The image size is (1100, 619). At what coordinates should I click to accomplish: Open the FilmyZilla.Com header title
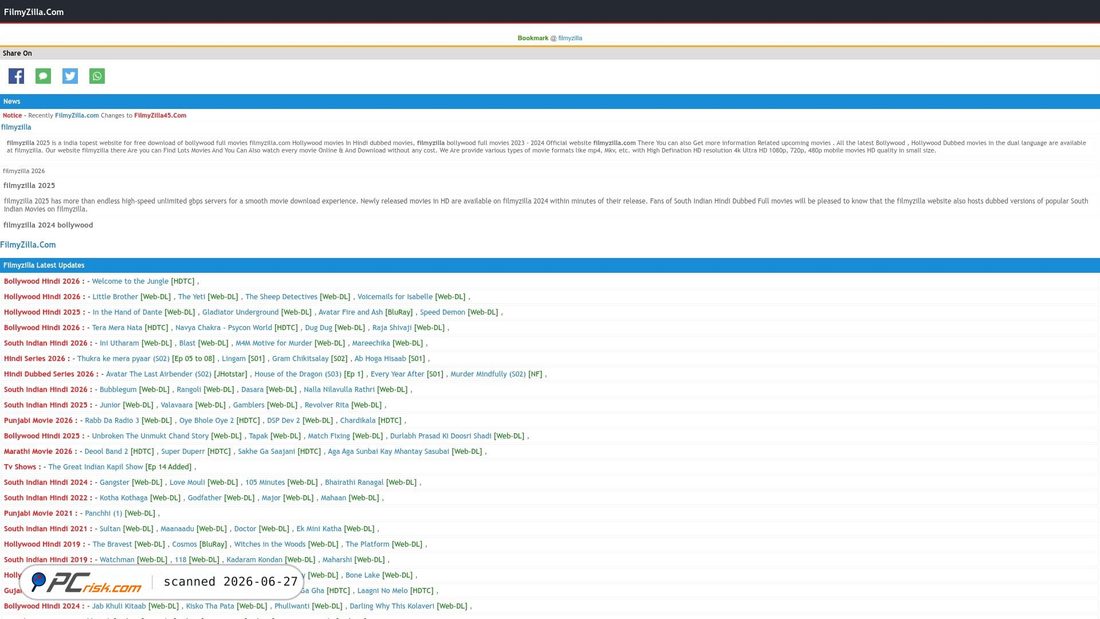pyautogui.click(x=34, y=12)
